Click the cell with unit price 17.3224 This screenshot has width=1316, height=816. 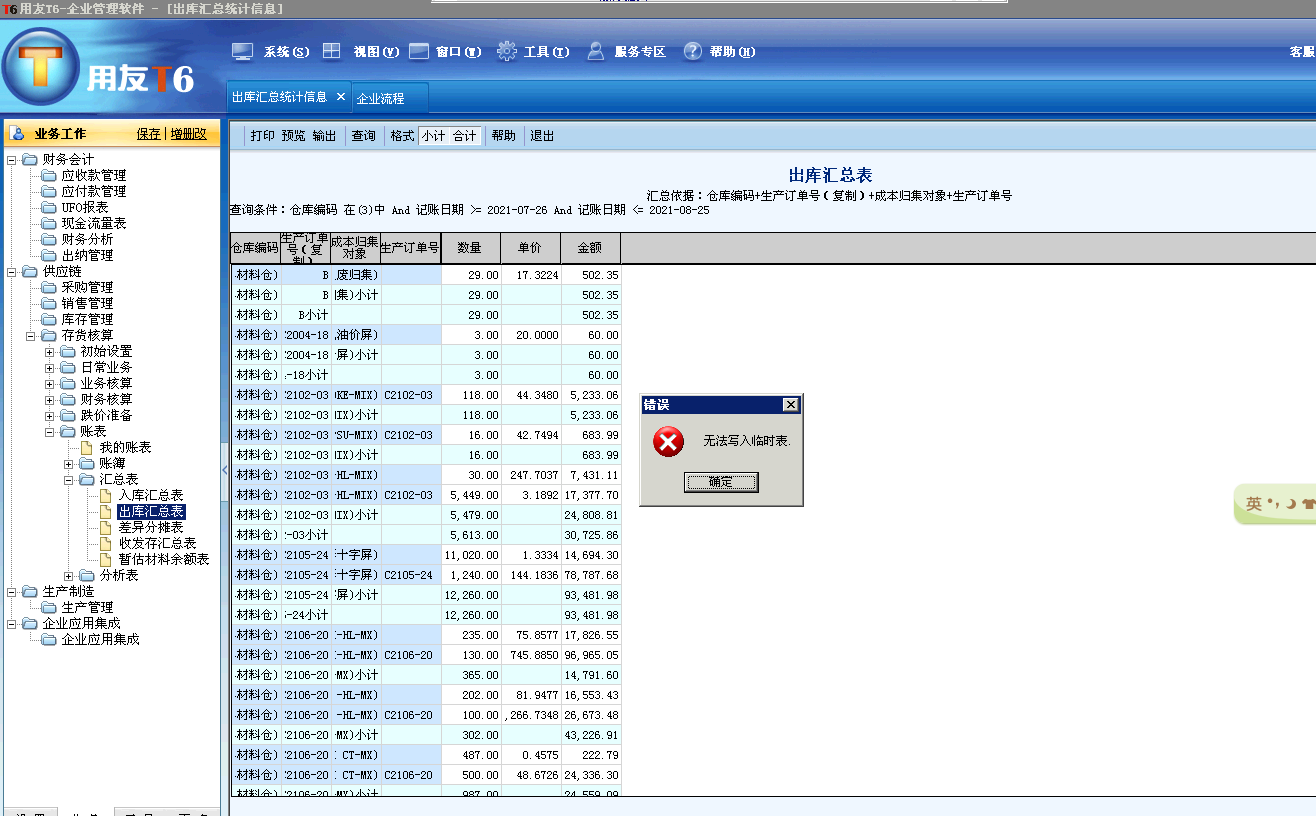coord(531,275)
